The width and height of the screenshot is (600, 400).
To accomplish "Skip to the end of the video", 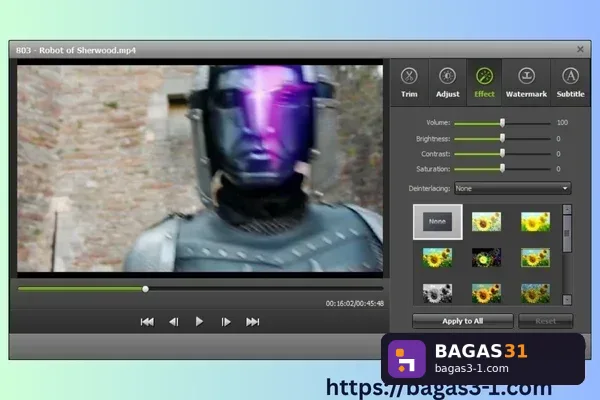I will (253, 322).
